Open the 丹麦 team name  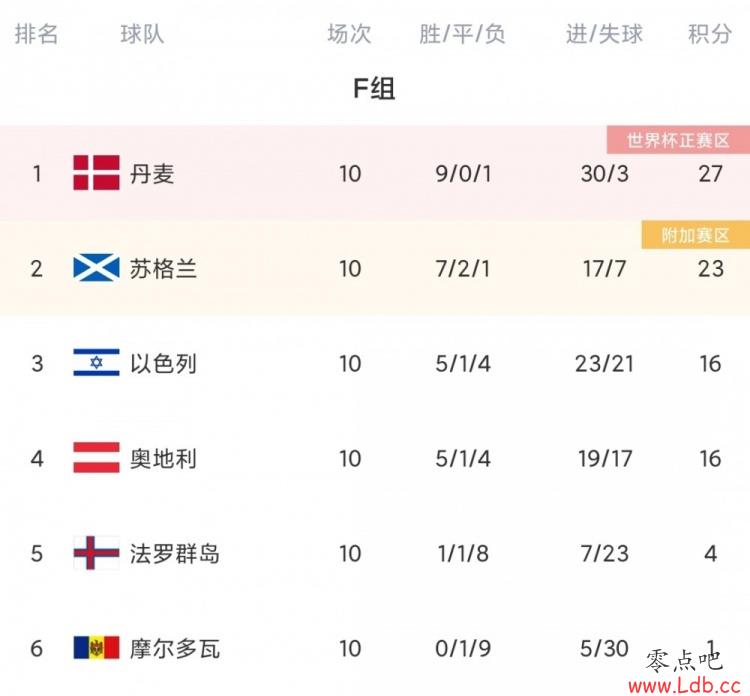click(152, 173)
